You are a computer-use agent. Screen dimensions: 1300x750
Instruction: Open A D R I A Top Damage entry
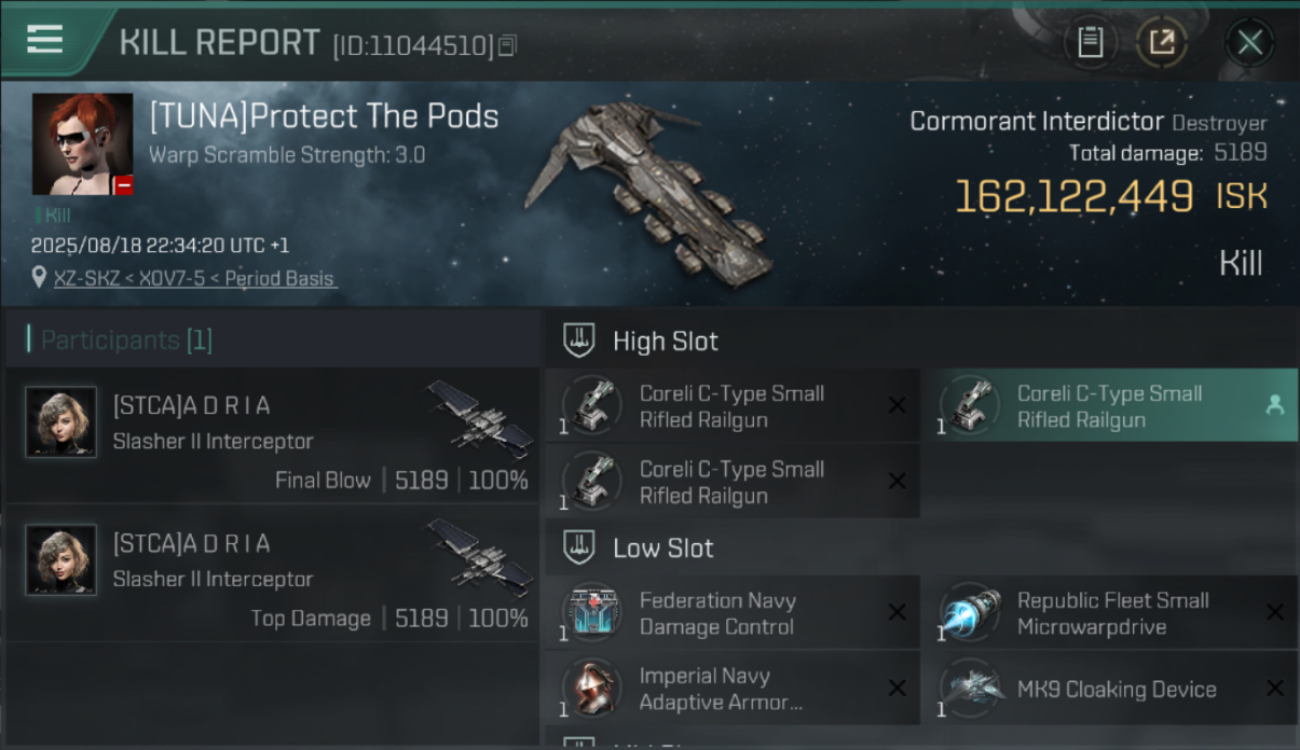(x=272, y=572)
